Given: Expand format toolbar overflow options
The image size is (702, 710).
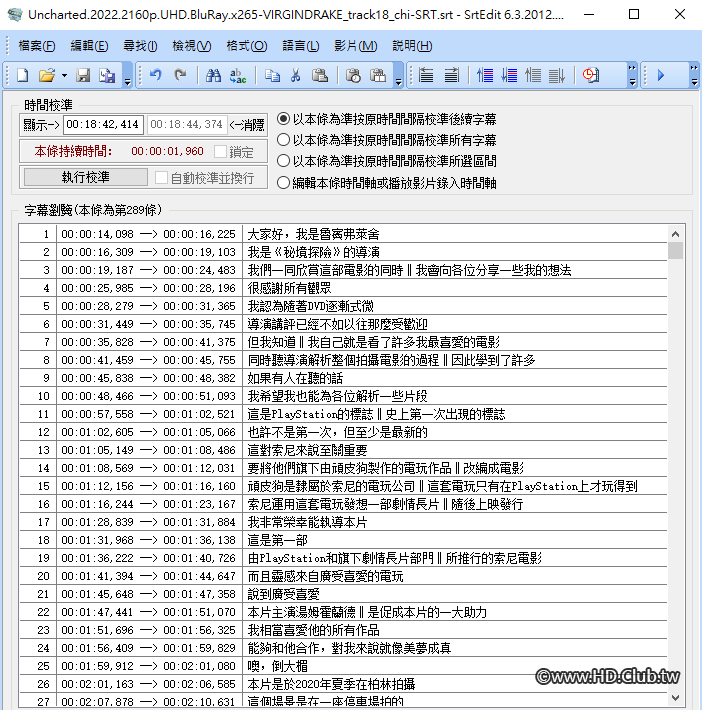Looking at the screenshot, I should tap(632, 75).
